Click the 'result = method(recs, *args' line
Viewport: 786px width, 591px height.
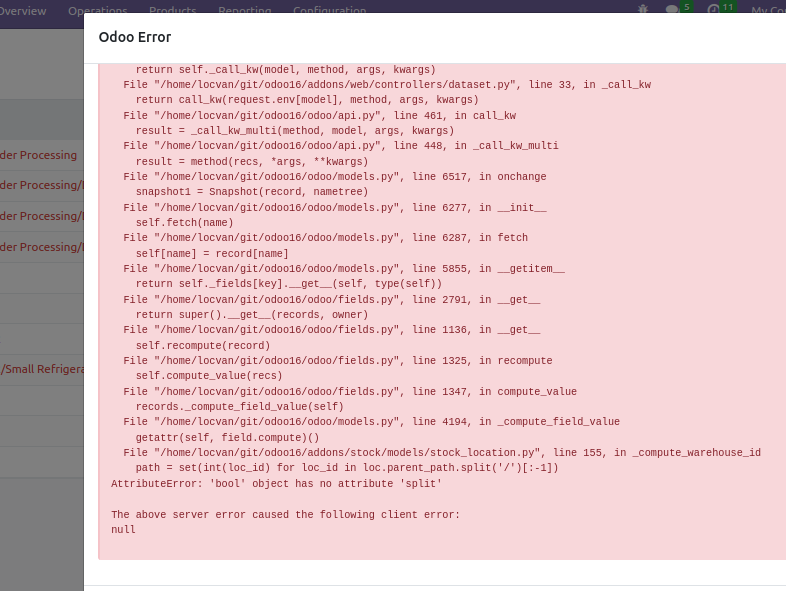coord(252,161)
